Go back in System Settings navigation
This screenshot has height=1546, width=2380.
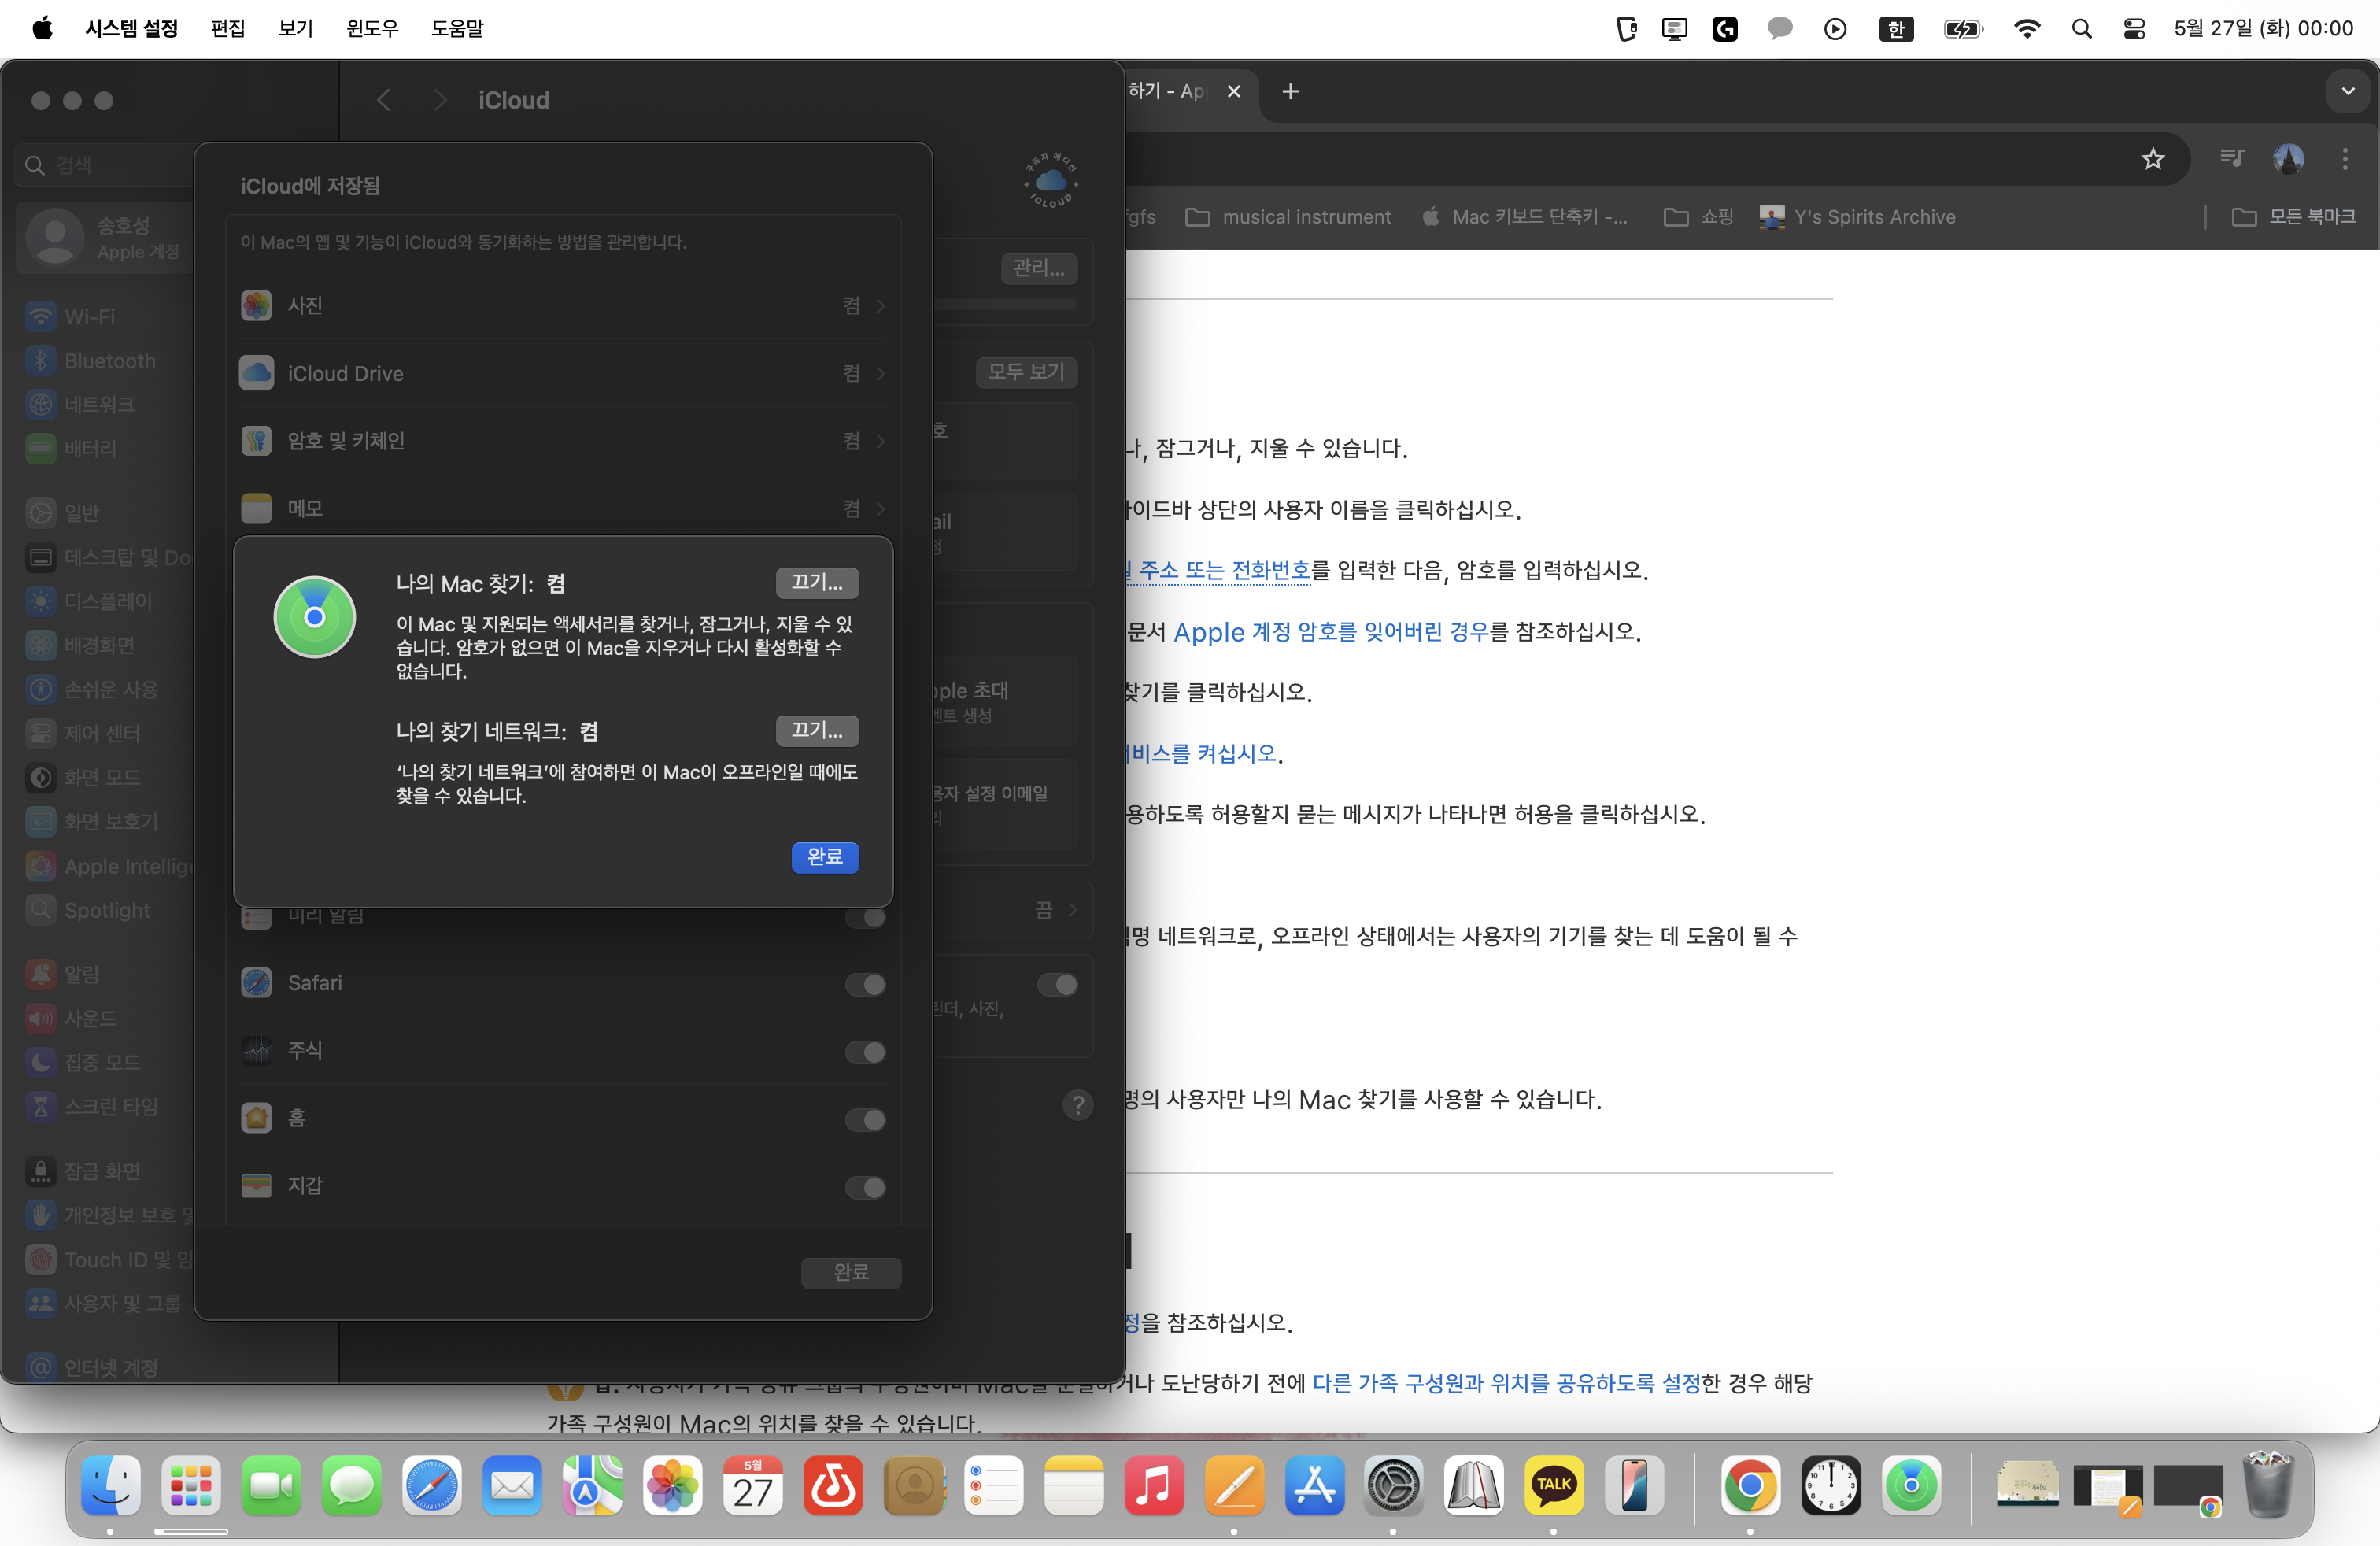(384, 99)
